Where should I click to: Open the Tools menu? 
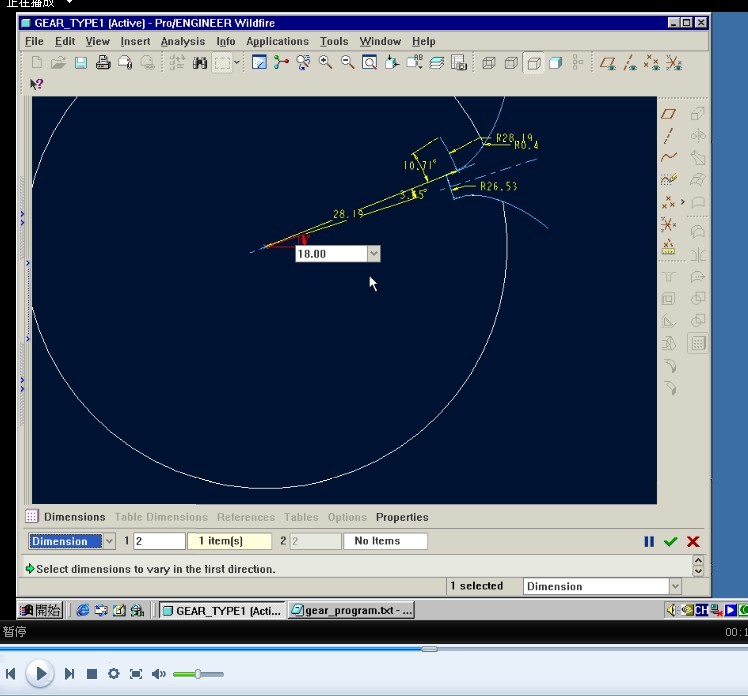[334, 42]
